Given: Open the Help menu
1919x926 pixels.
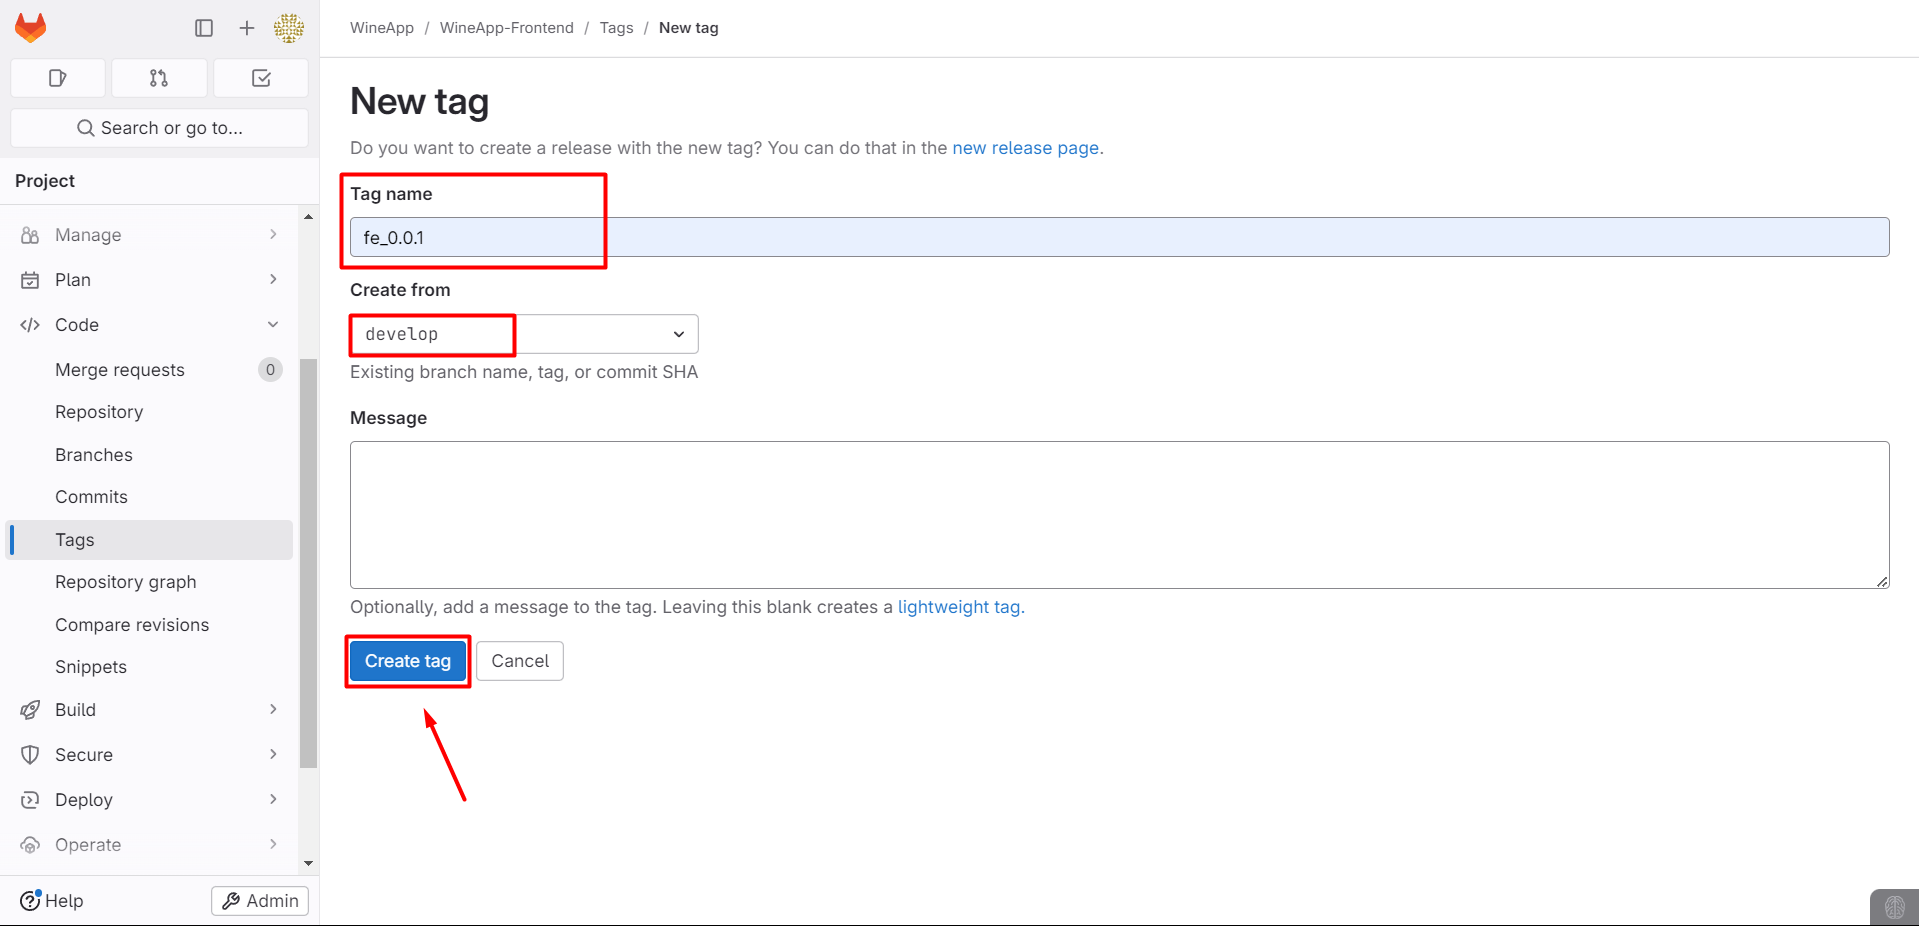Looking at the screenshot, I should coord(52,900).
